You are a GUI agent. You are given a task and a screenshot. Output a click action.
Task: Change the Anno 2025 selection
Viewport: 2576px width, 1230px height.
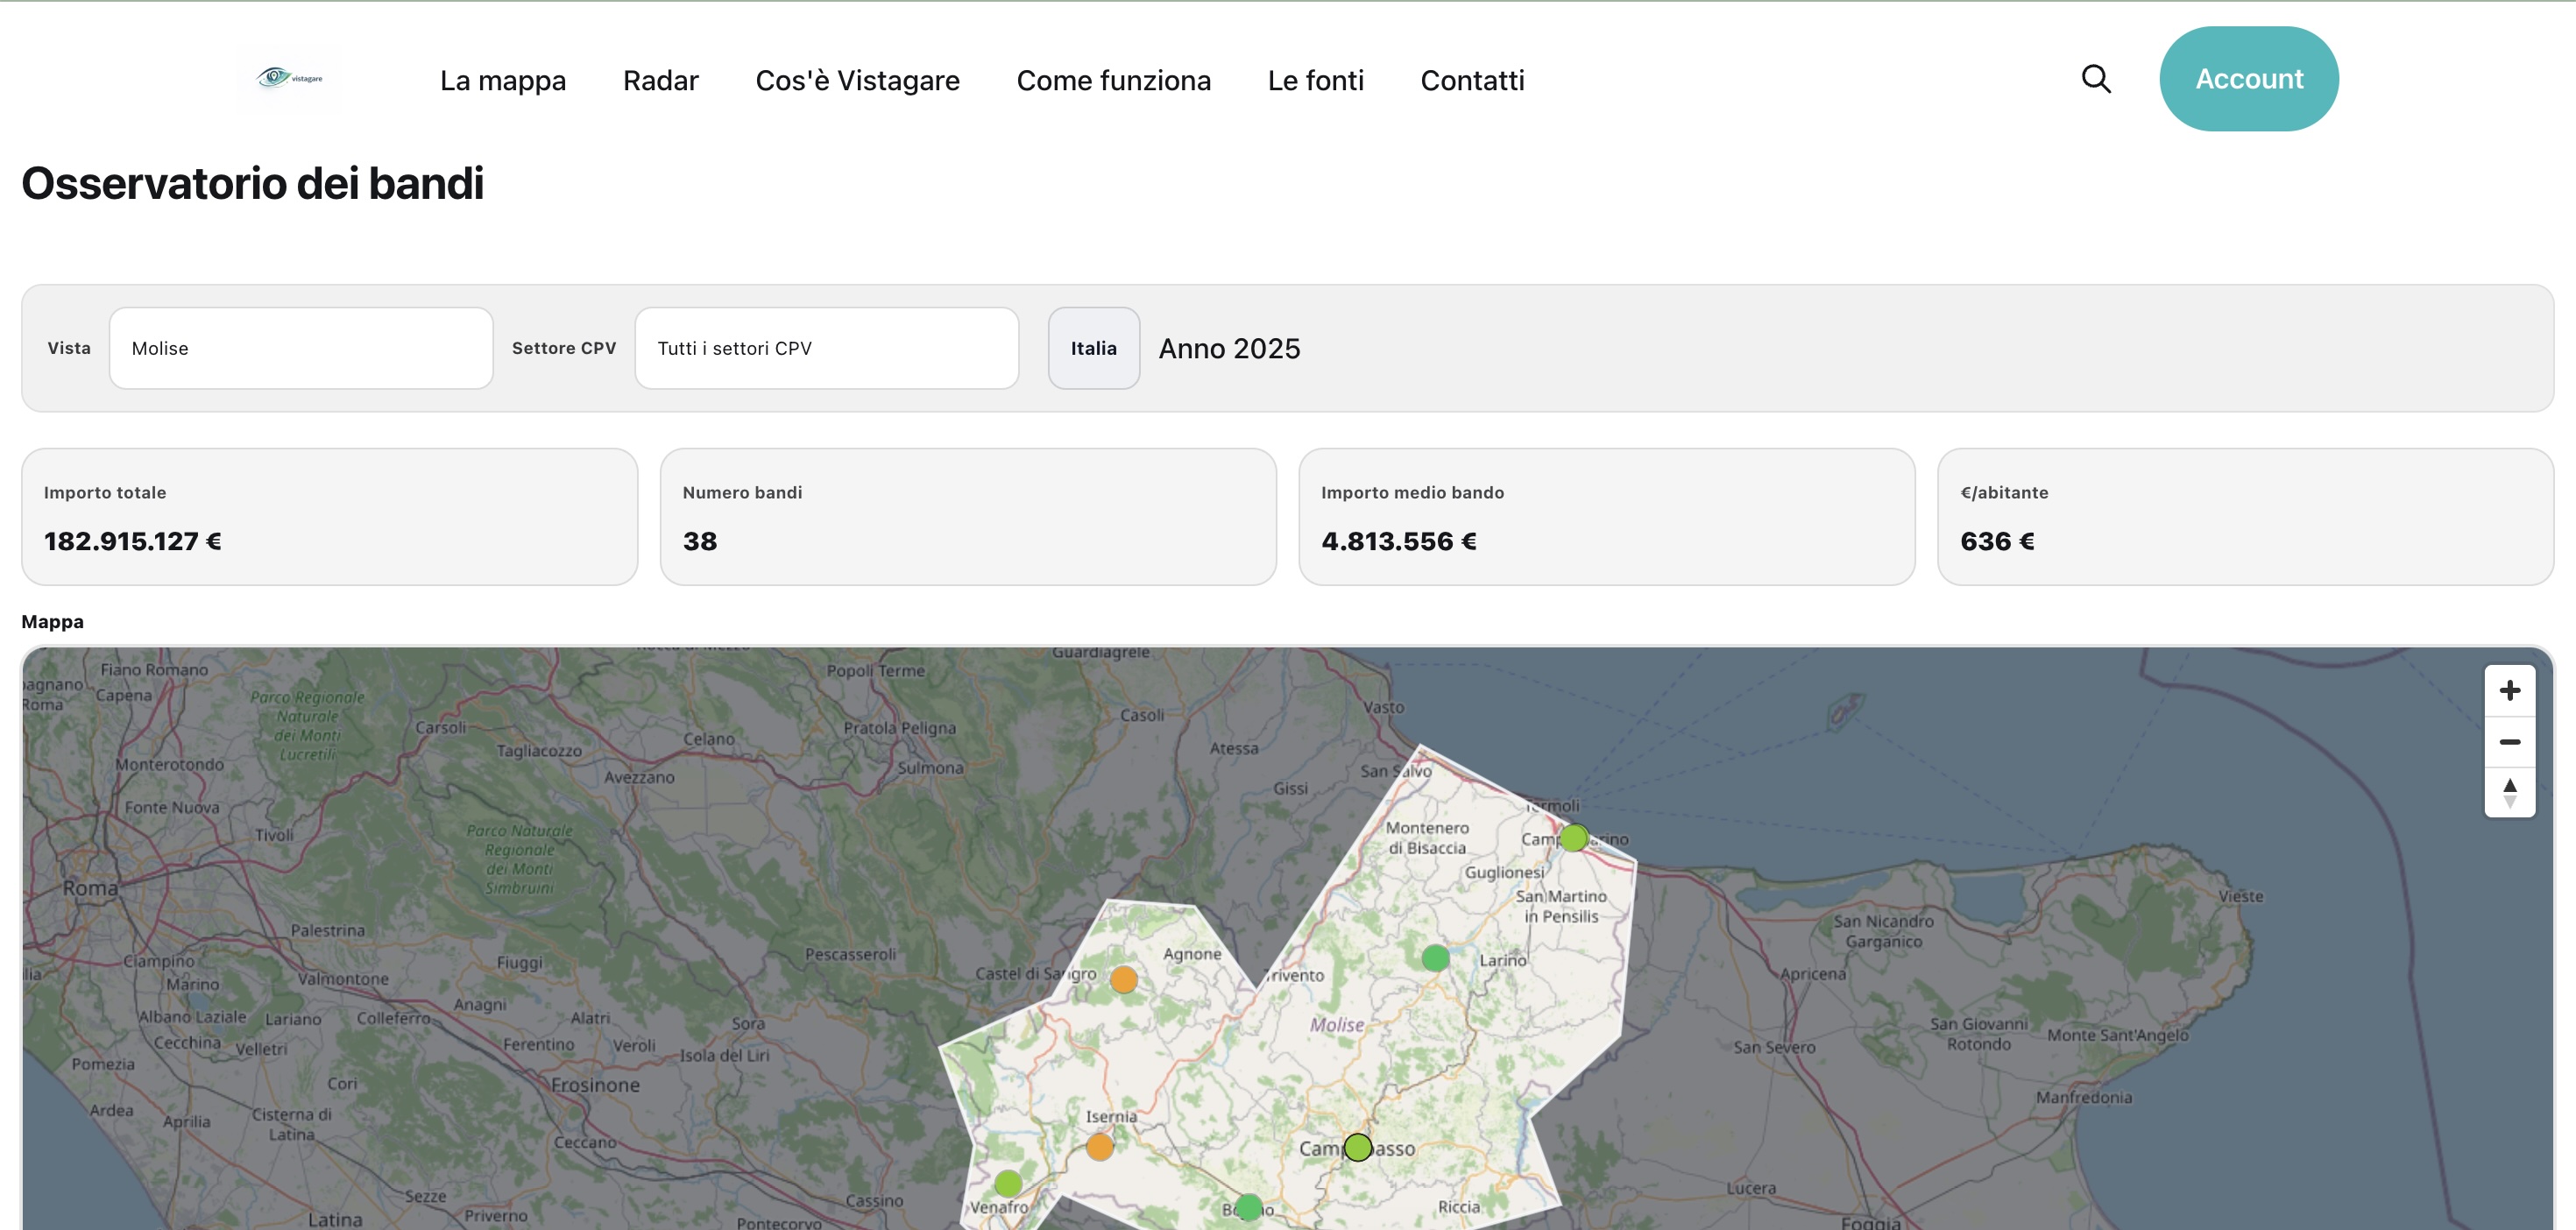pos(1229,348)
